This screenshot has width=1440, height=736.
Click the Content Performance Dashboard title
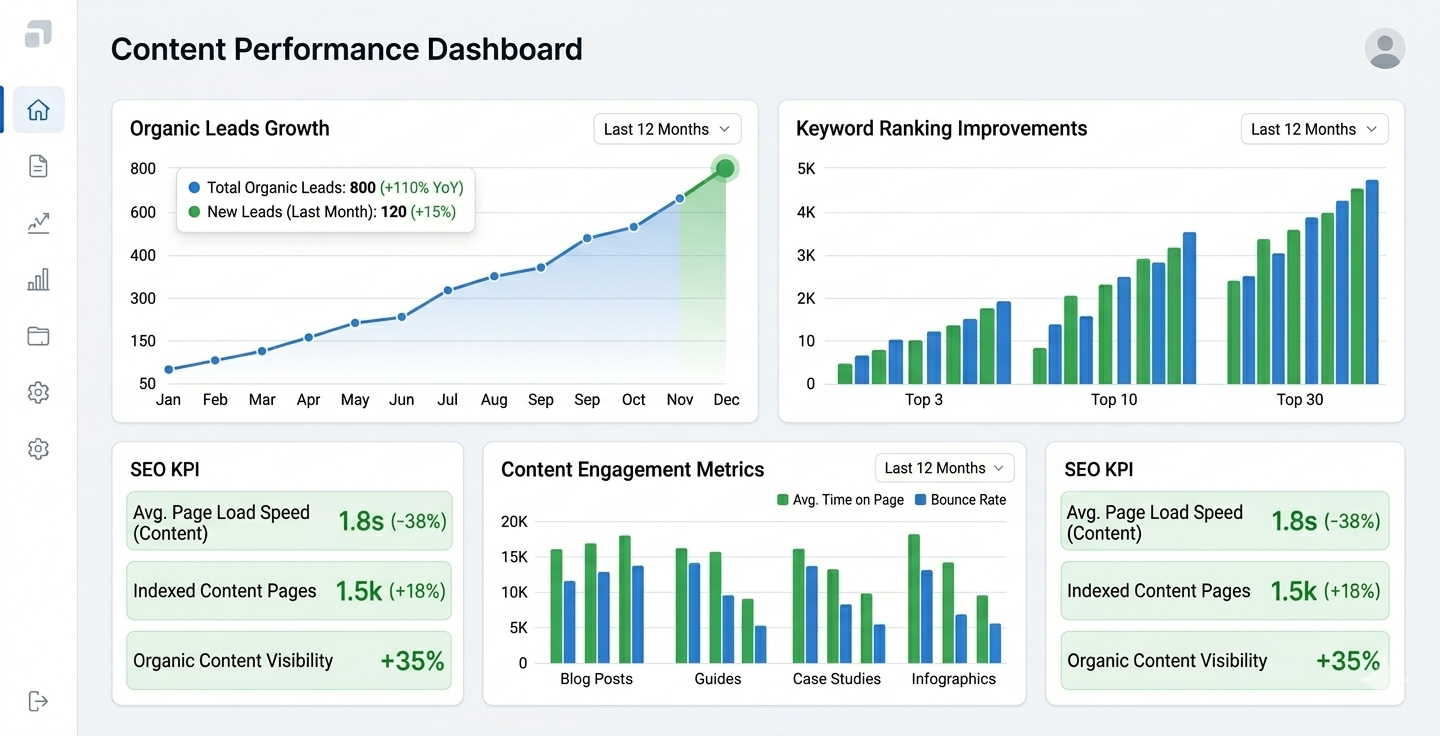click(x=346, y=49)
